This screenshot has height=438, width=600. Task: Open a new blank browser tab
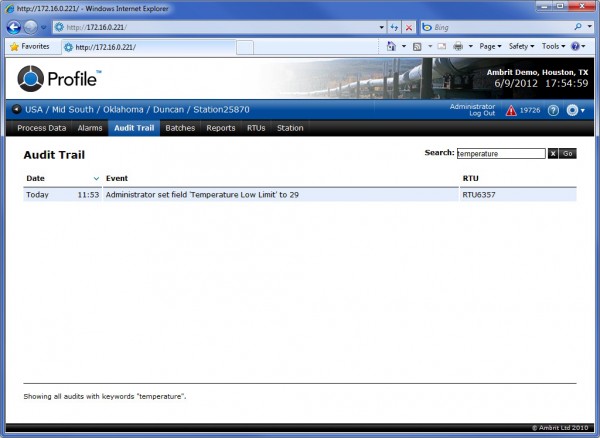click(245, 48)
